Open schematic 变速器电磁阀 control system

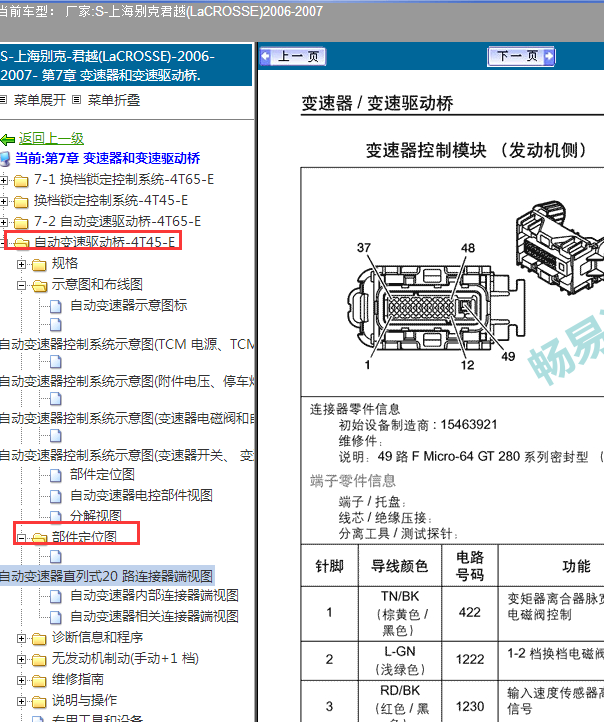point(127,418)
